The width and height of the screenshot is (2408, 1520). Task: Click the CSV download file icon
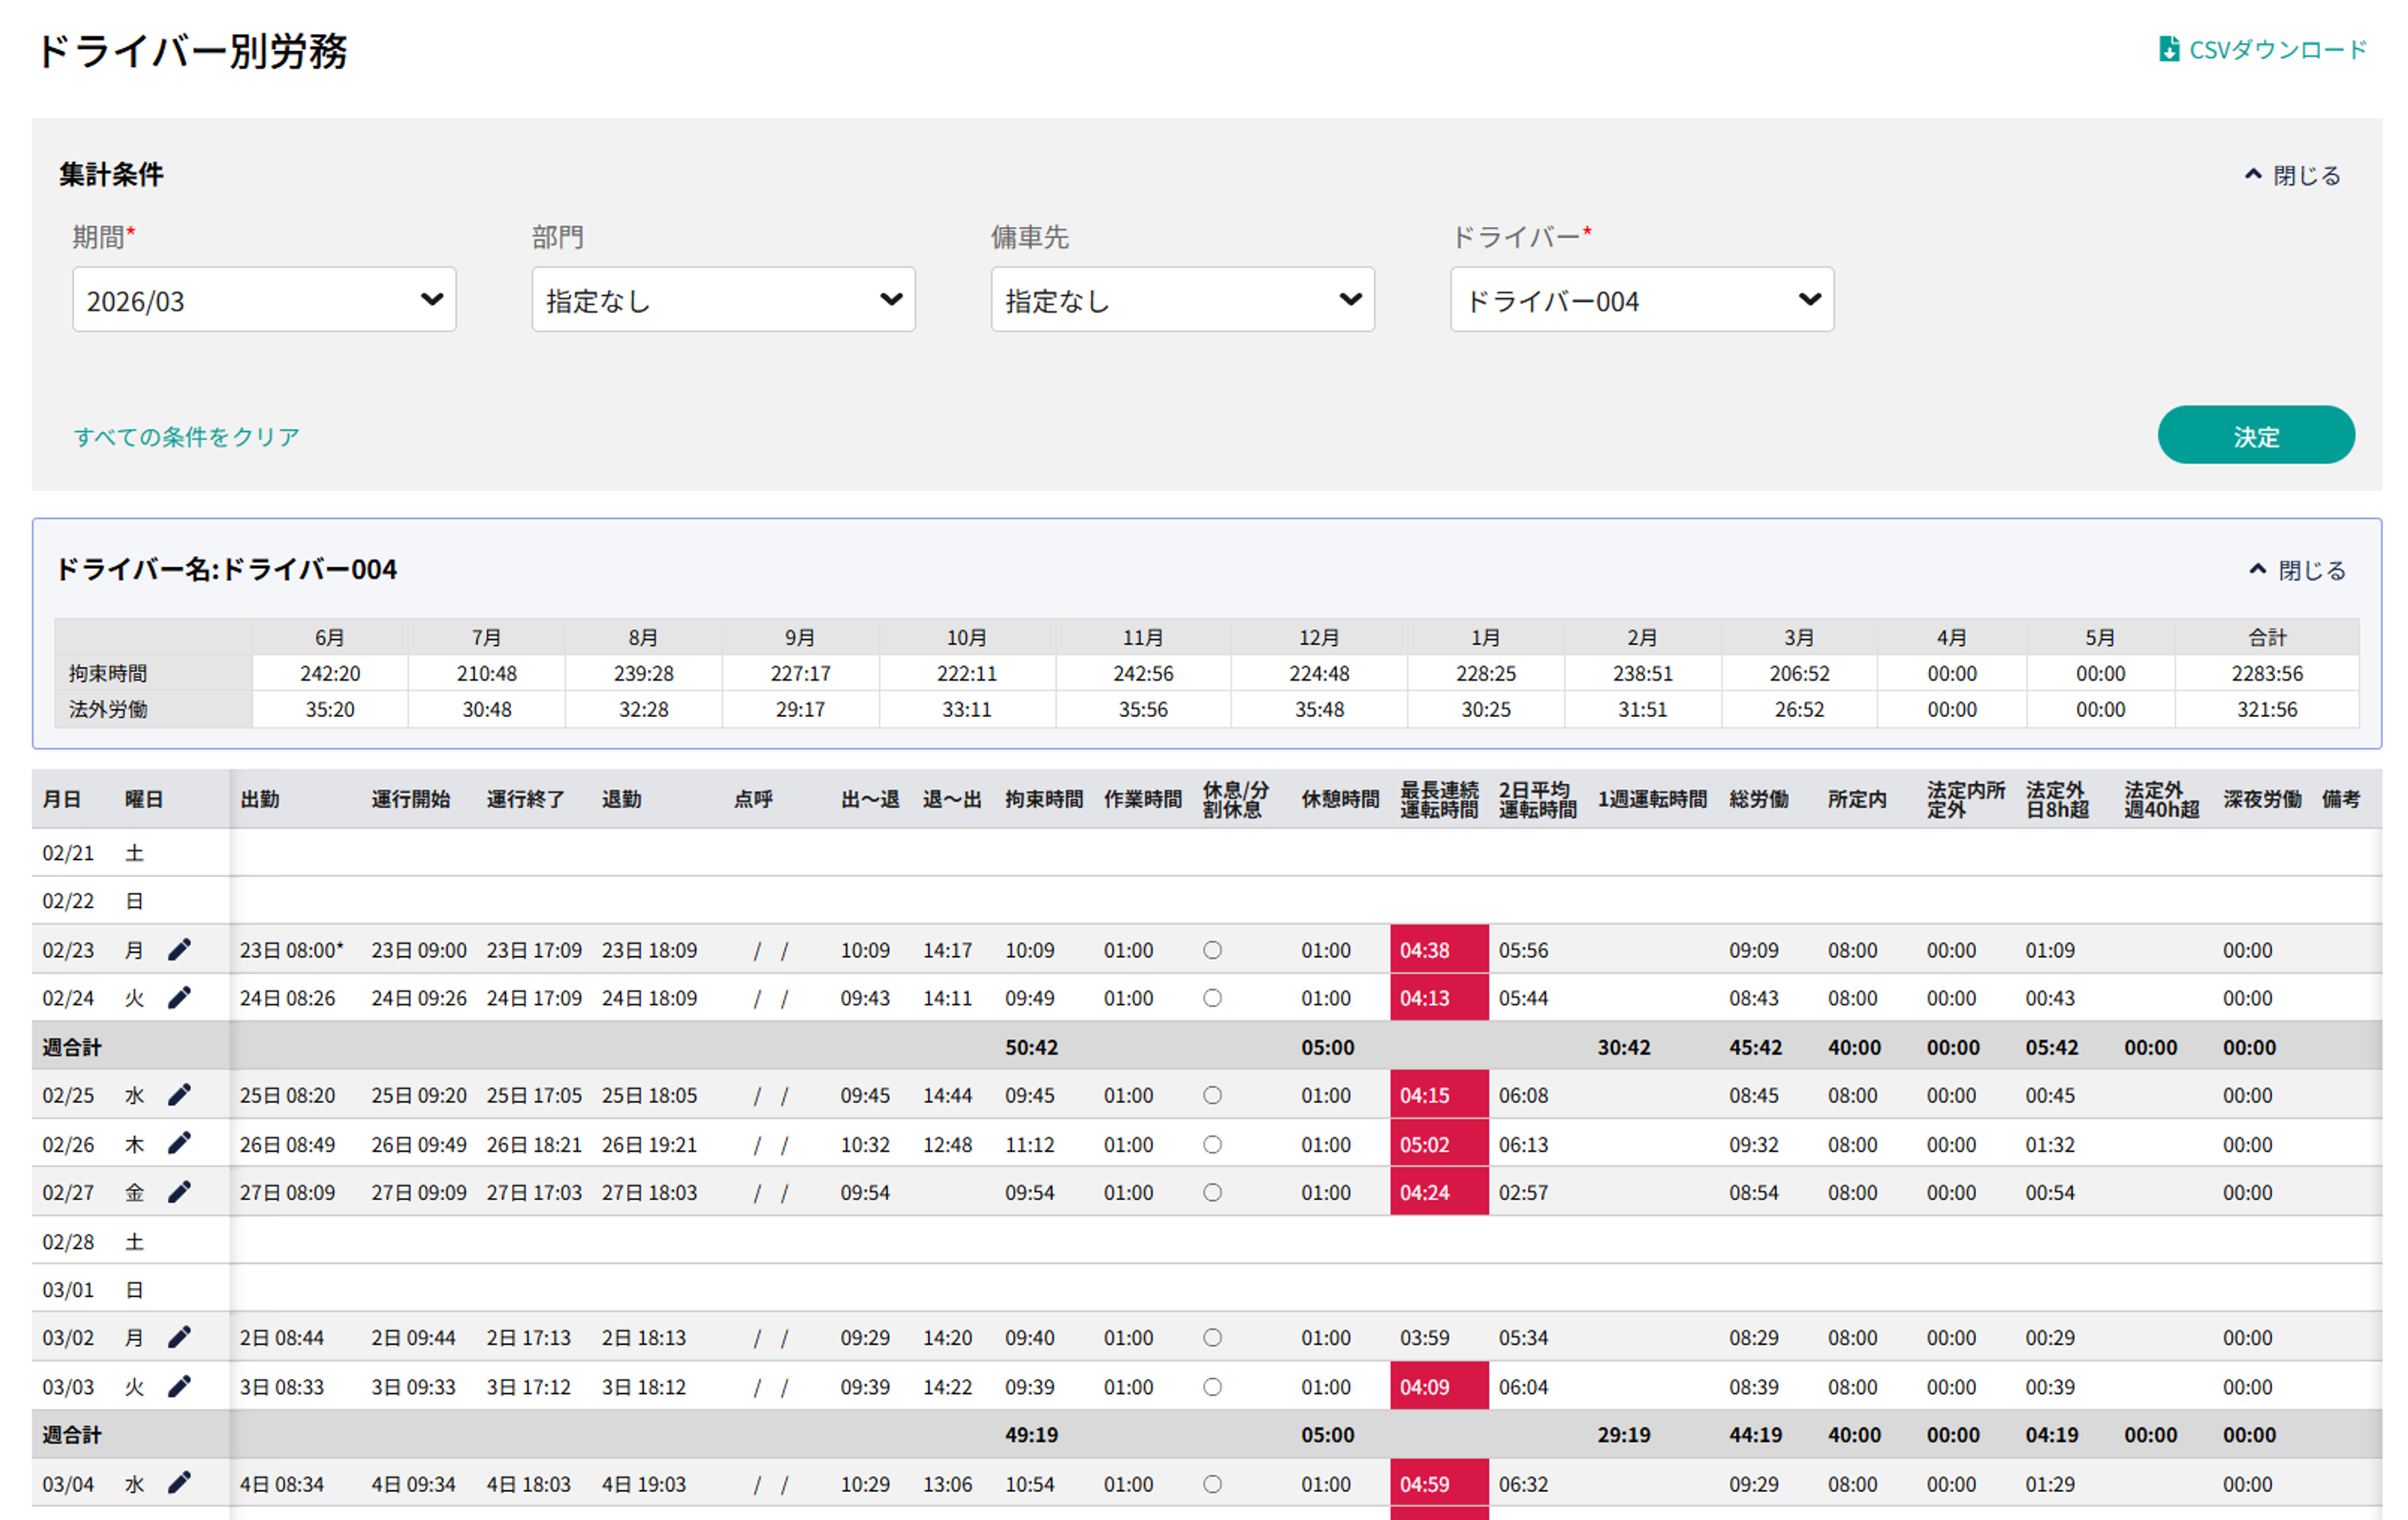(x=2168, y=49)
